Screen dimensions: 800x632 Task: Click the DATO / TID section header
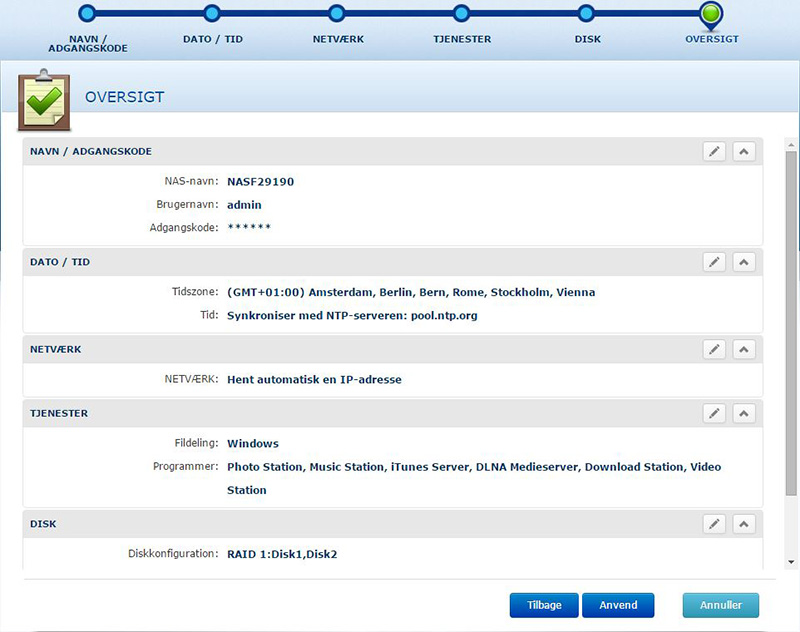392,262
